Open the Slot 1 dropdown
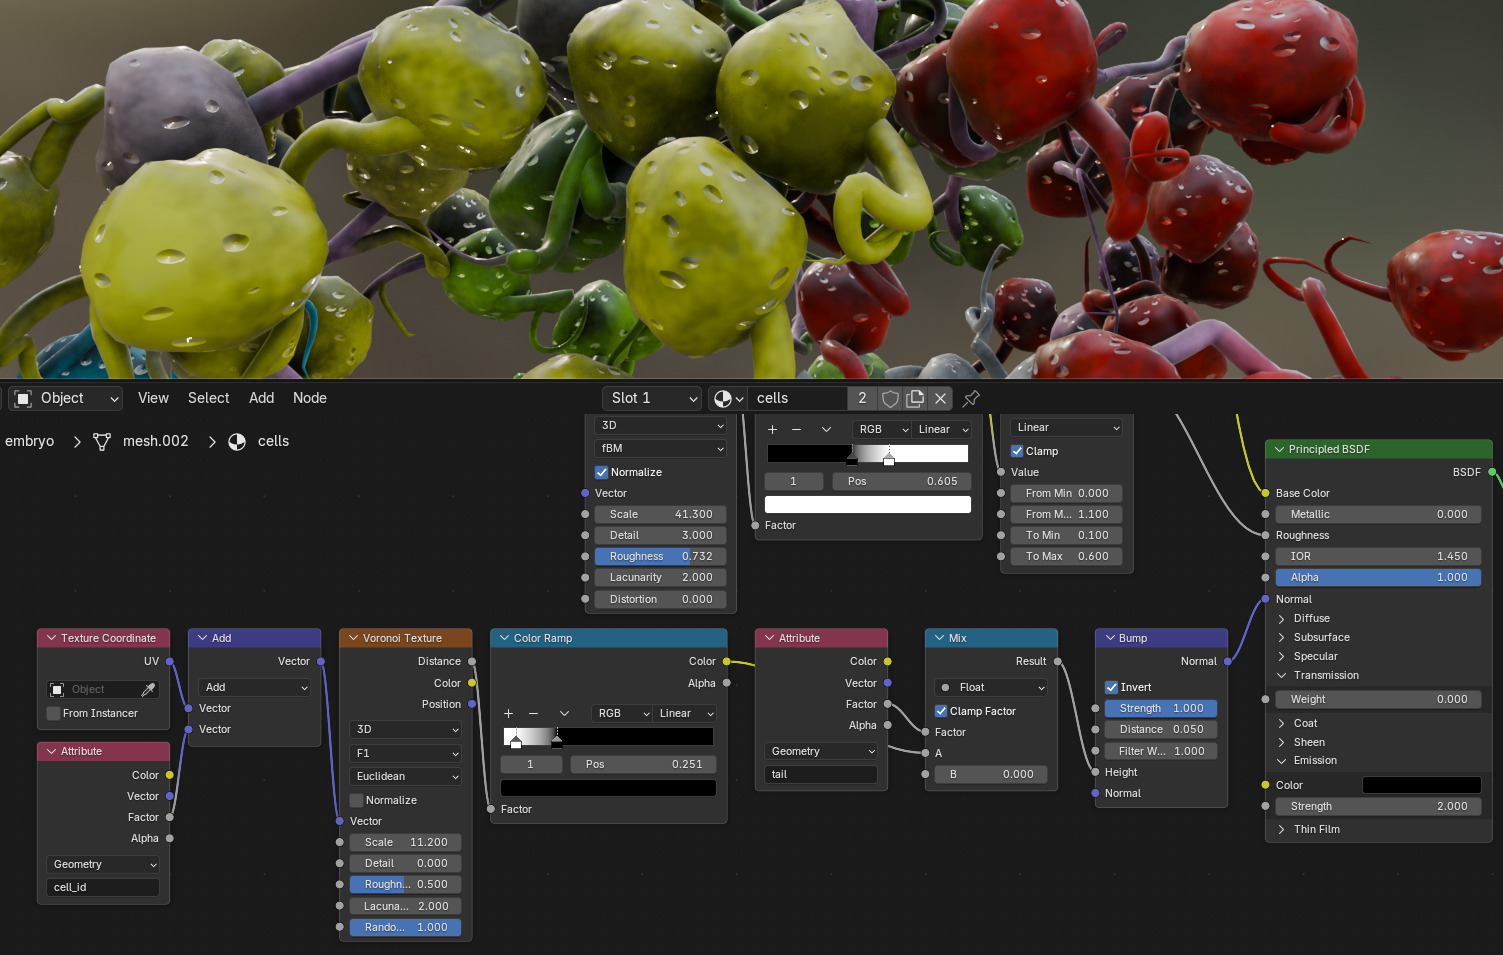Viewport: 1503px width, 955px height. tap(653, 398)
